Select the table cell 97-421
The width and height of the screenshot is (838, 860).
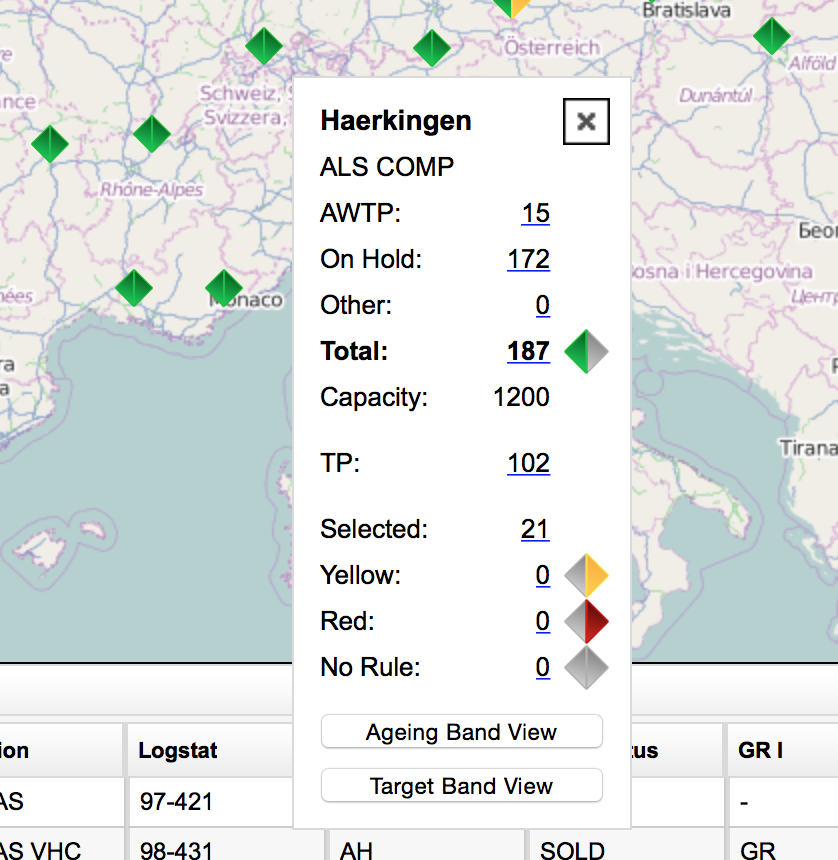pyautogui.click(x=177, y=802)
